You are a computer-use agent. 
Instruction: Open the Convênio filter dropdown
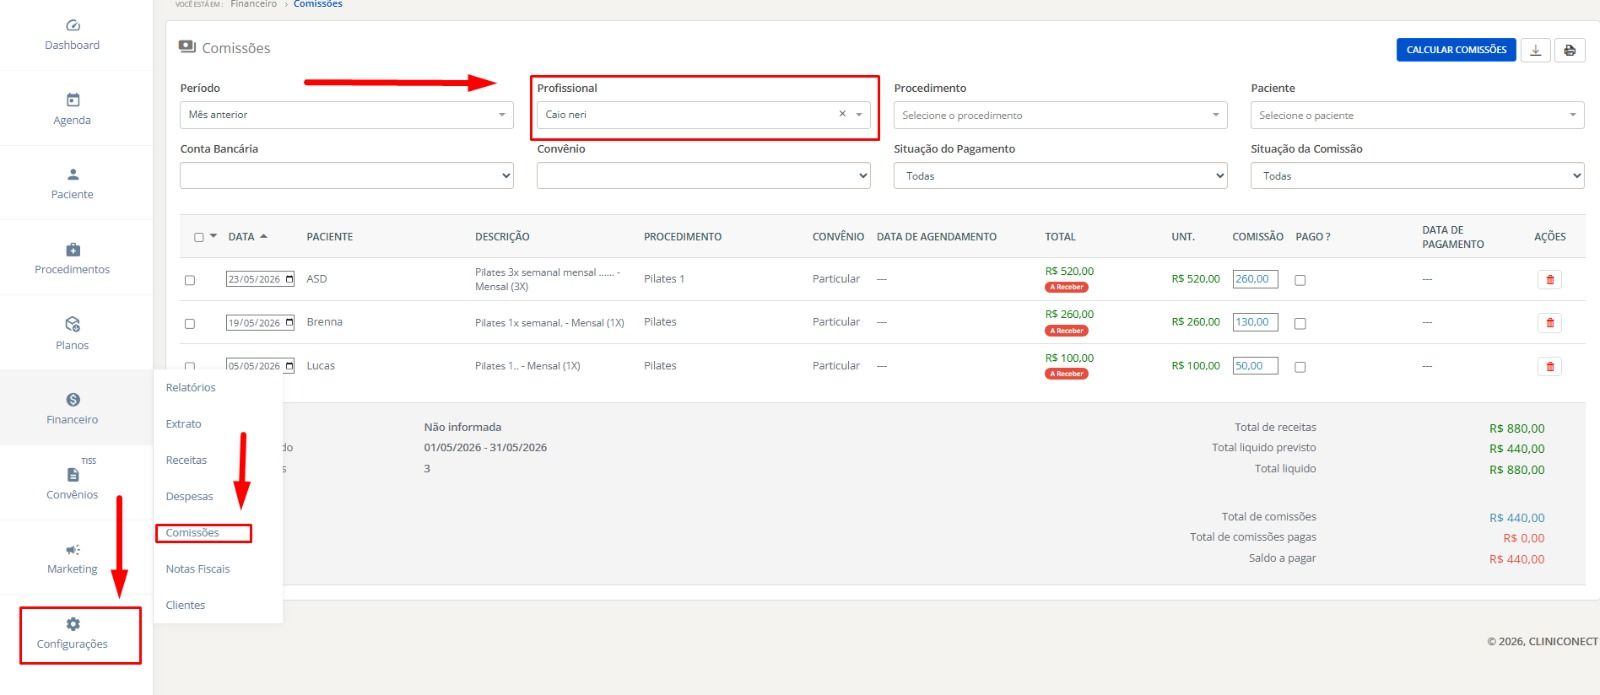[x=703, y=176]
